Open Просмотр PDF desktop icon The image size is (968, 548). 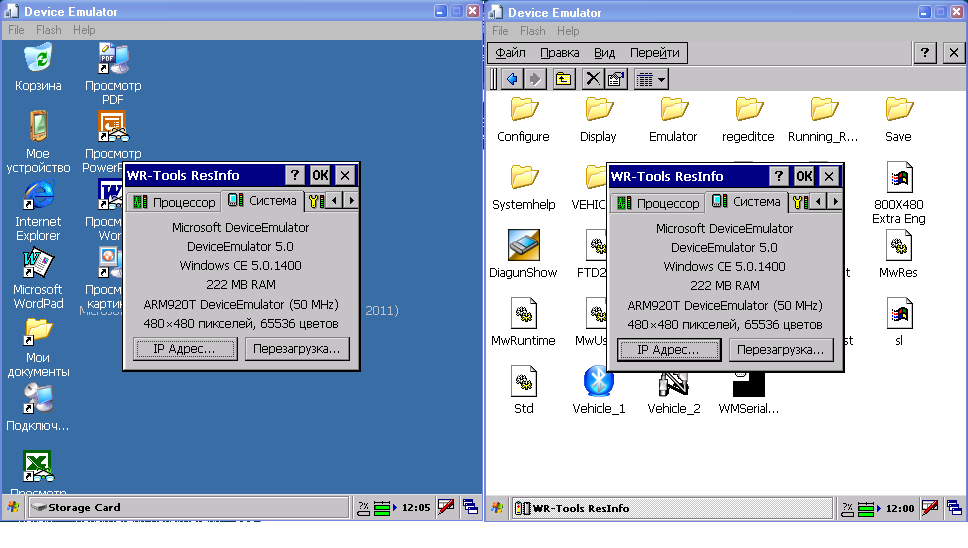pyautogui.click(x=113, y=73)
